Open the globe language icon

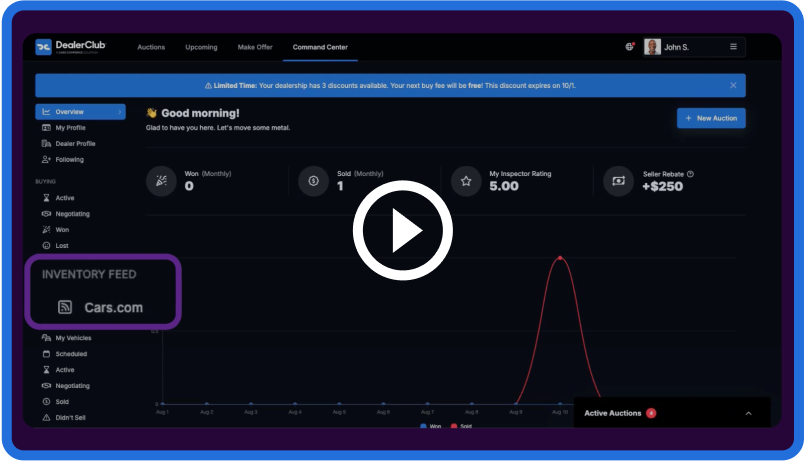click(629, 47)
